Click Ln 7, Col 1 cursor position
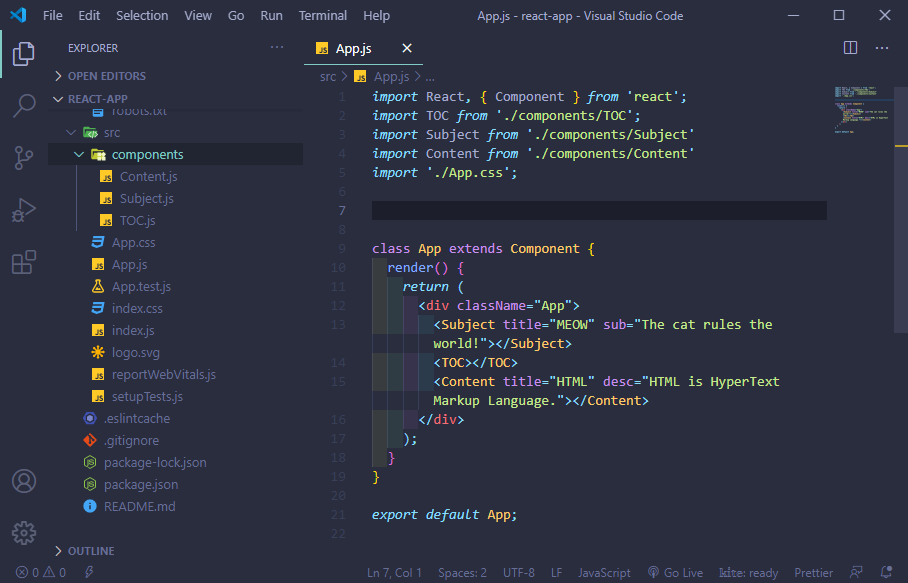Screen dimensions: 908x583 click(394, 573)
